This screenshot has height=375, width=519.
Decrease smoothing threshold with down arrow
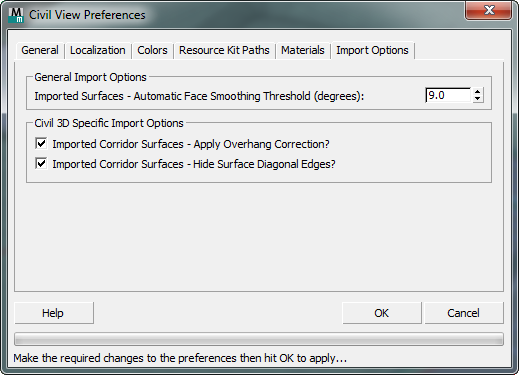tap(478, 99)
